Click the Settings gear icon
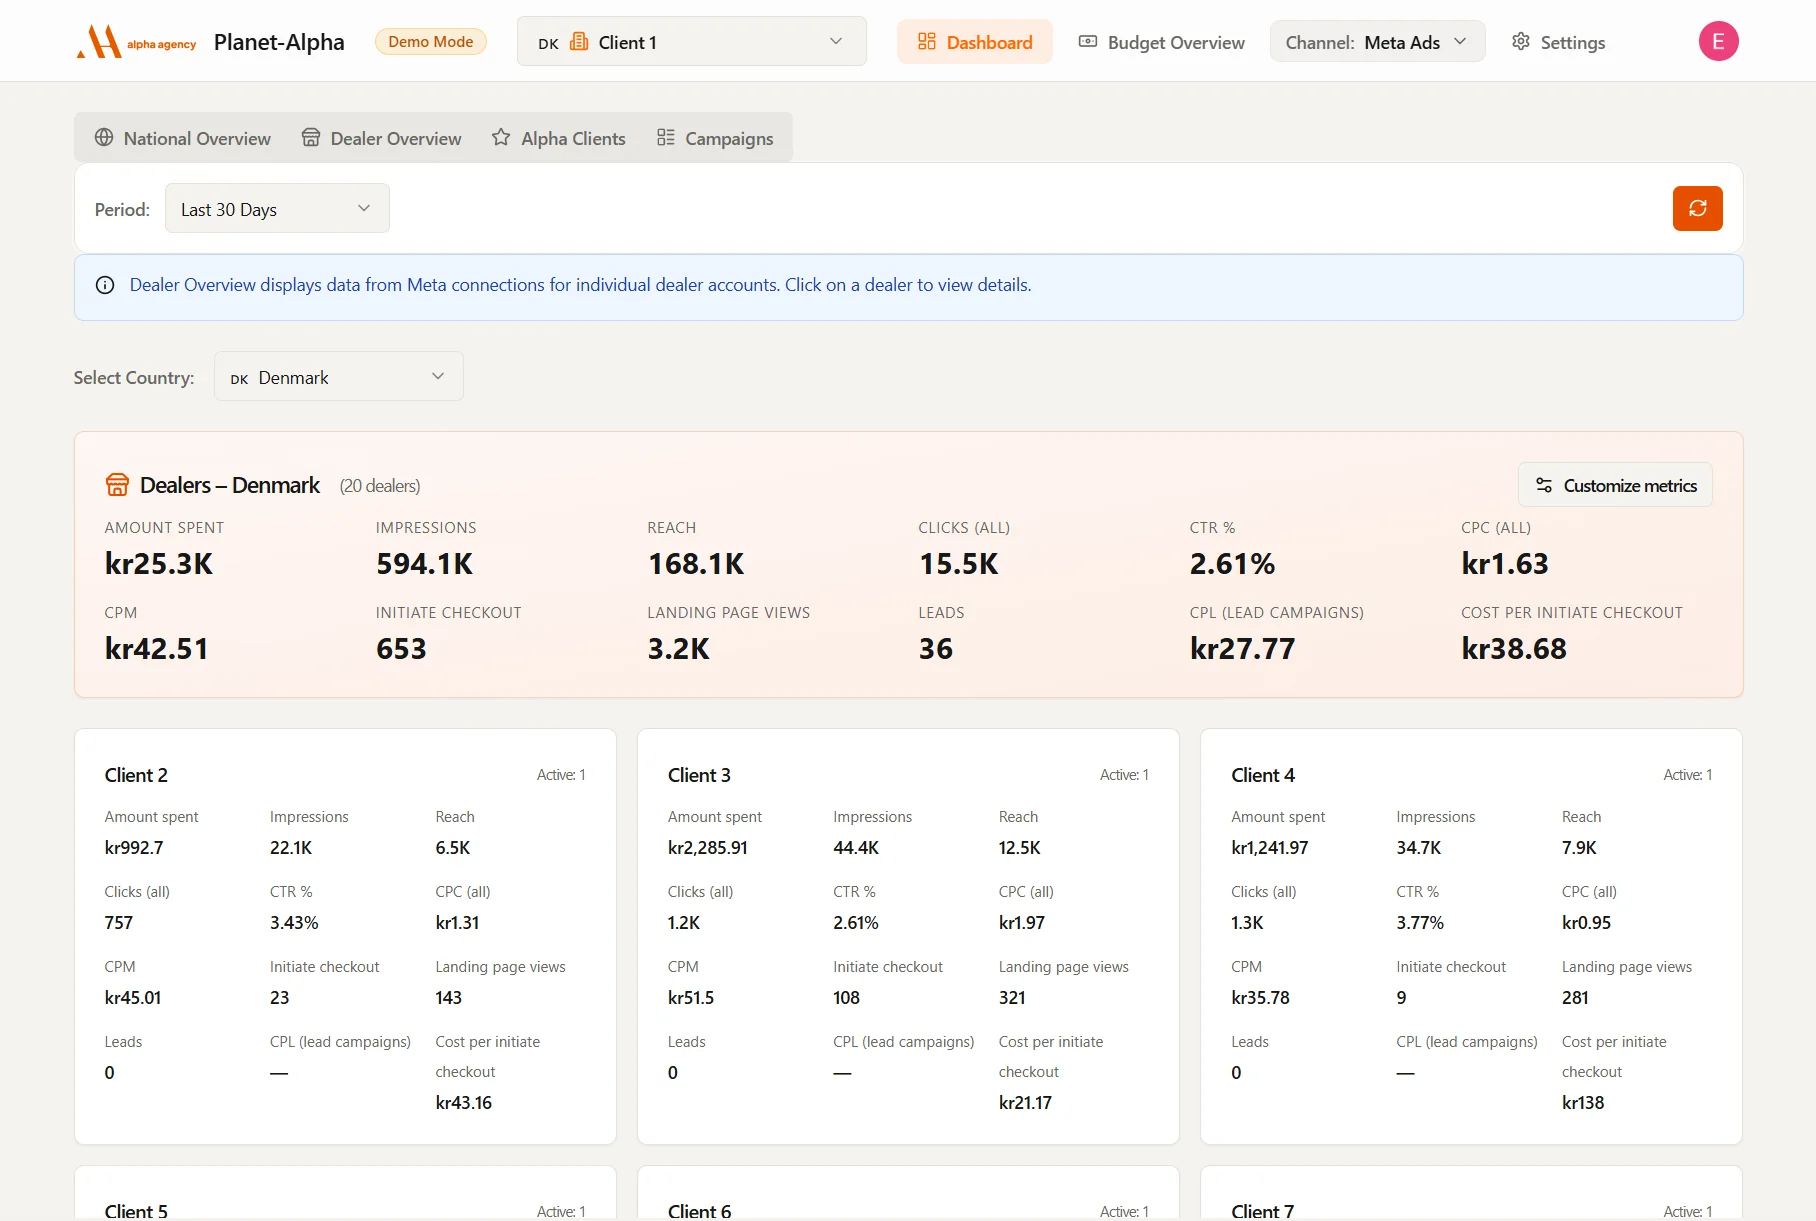The height and width of the screenshot is (1221, 1816). 1520,42
